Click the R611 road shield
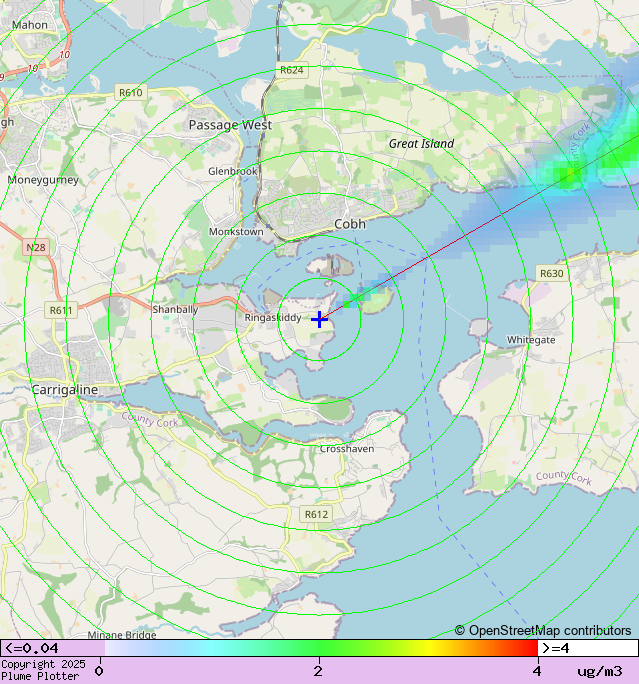 click(x=61, y=310)
